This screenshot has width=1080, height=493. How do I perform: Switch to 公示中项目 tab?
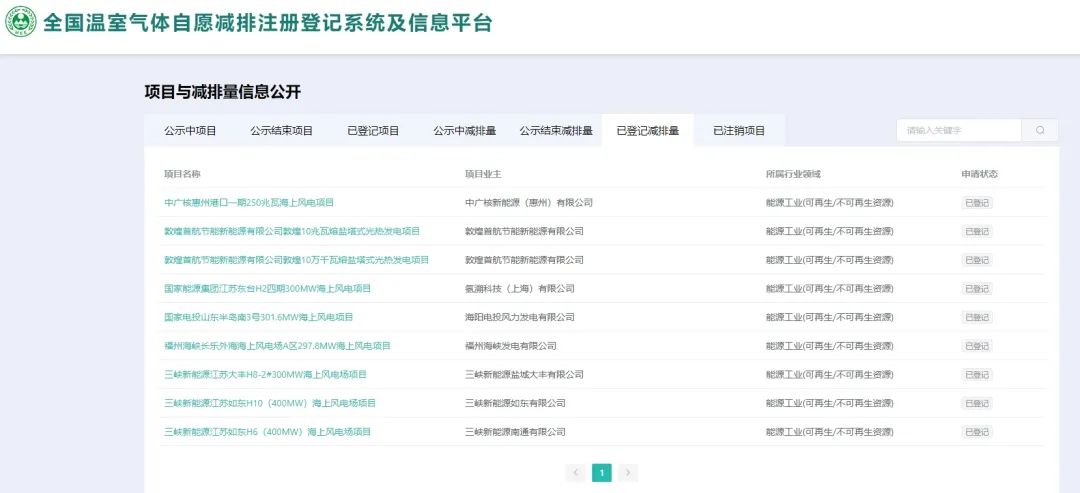coord(190,131)
